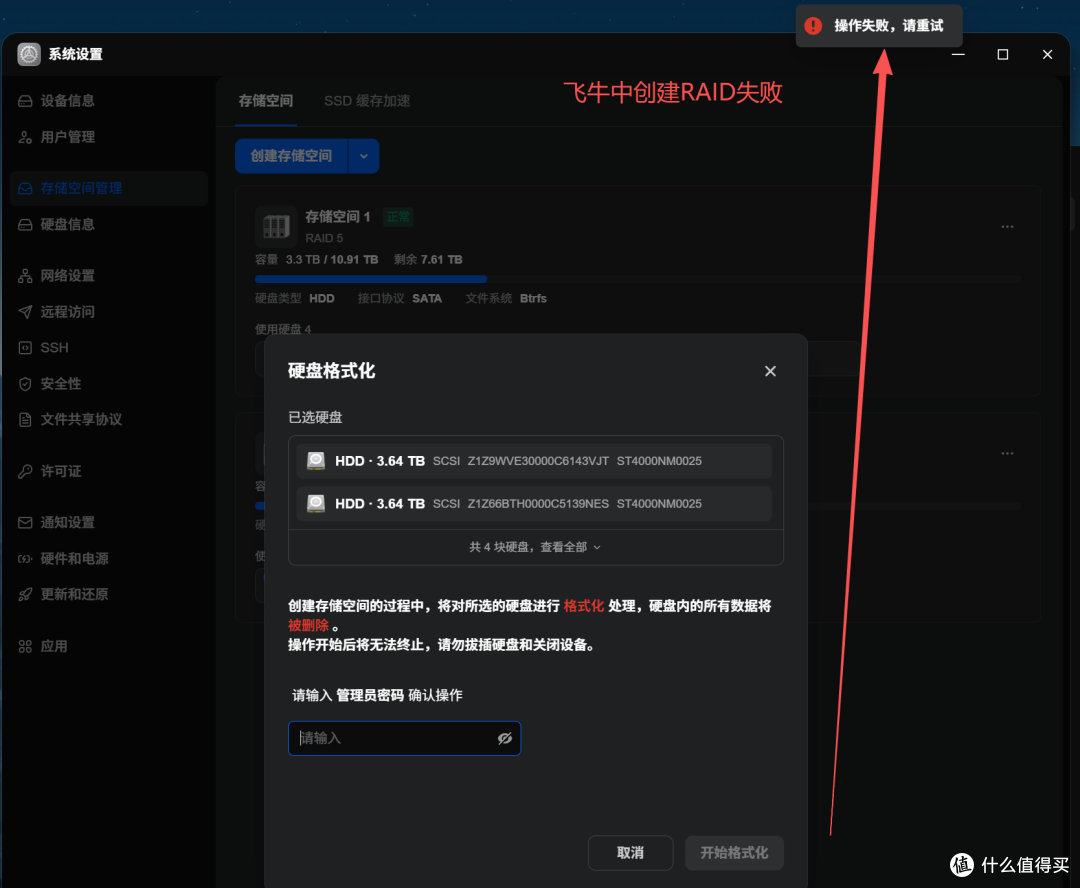Image resolution: width=1080 pixels, height=888 pixels.
Task: Select disk row Z1Z9WVE30000C6143VJT
Action: pyautogui.click(x=534, y=461)
